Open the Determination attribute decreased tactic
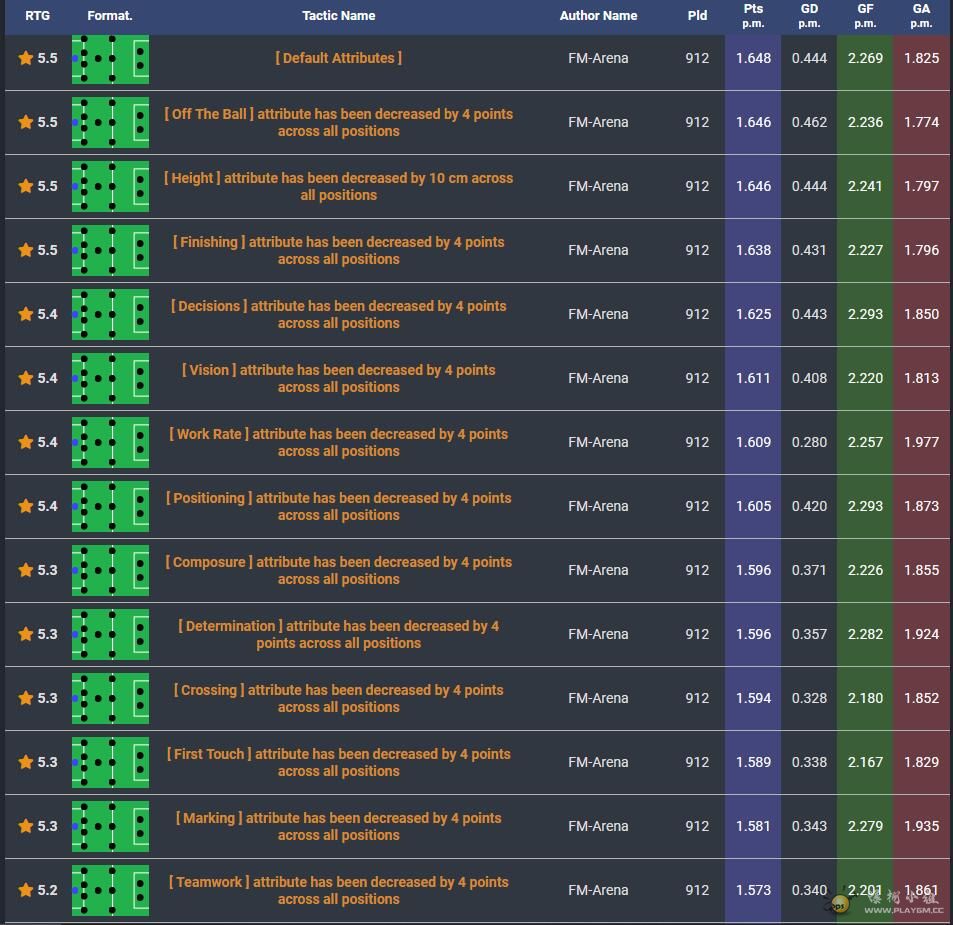Image resolution: width=953 pixels, height=925 pixels. pyautogui.click(x=339, y=634)
